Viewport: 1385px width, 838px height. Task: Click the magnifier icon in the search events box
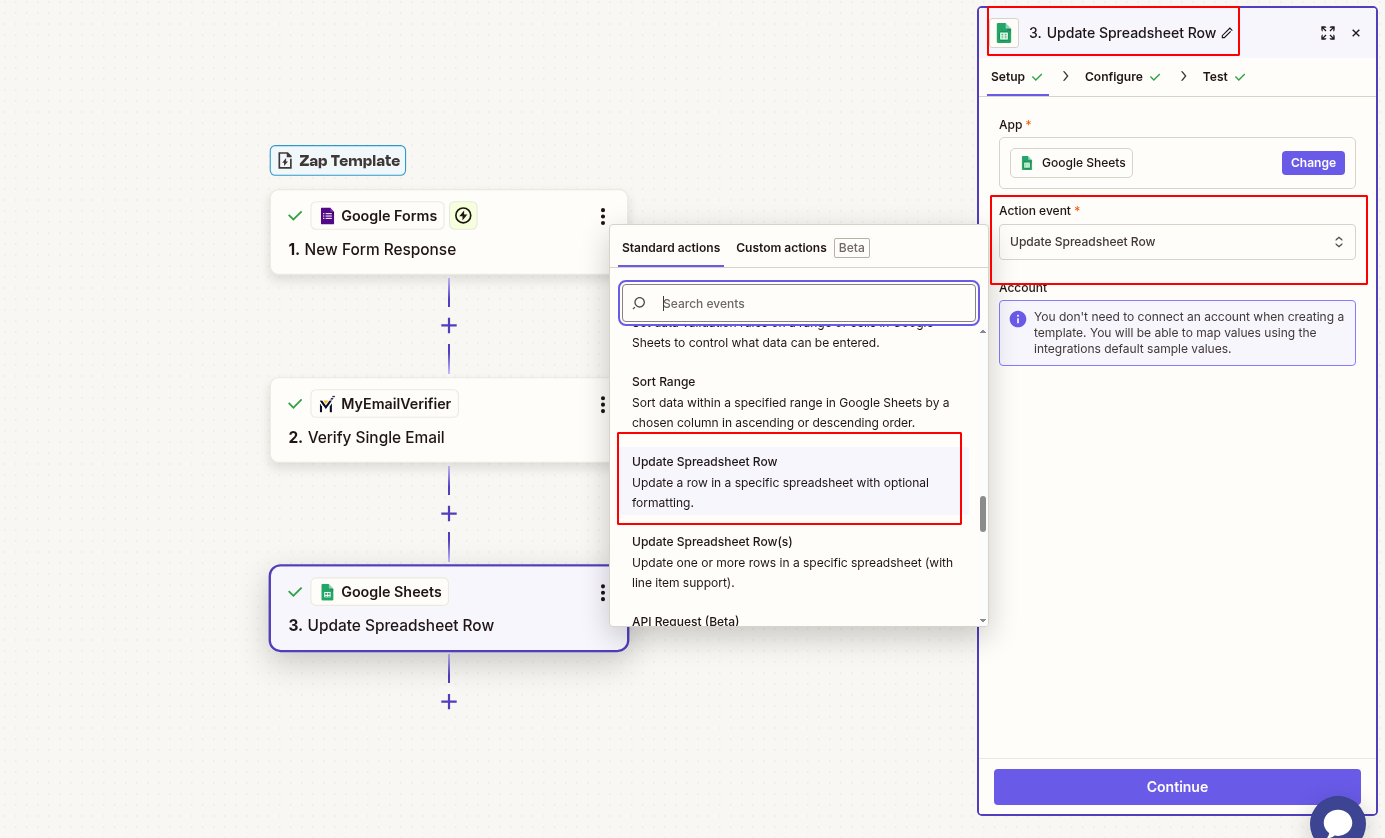(x=637, y=303)
